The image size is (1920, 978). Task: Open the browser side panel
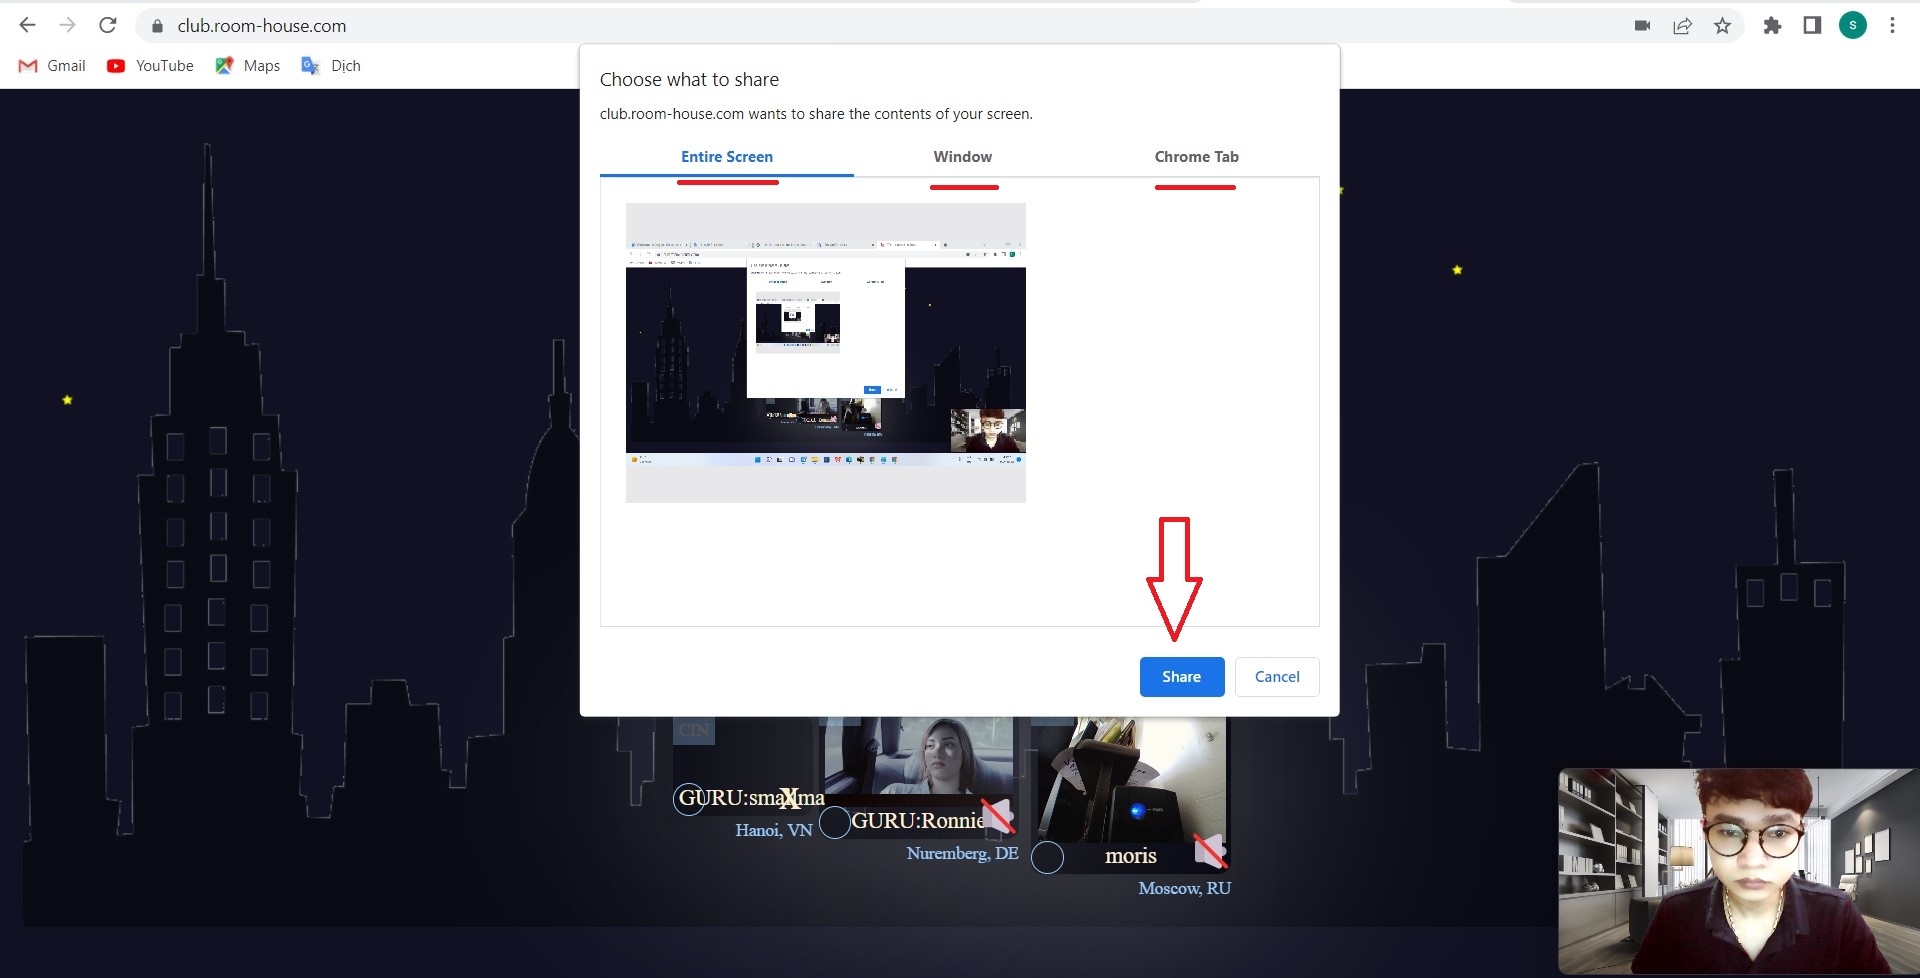point(1812,26)
